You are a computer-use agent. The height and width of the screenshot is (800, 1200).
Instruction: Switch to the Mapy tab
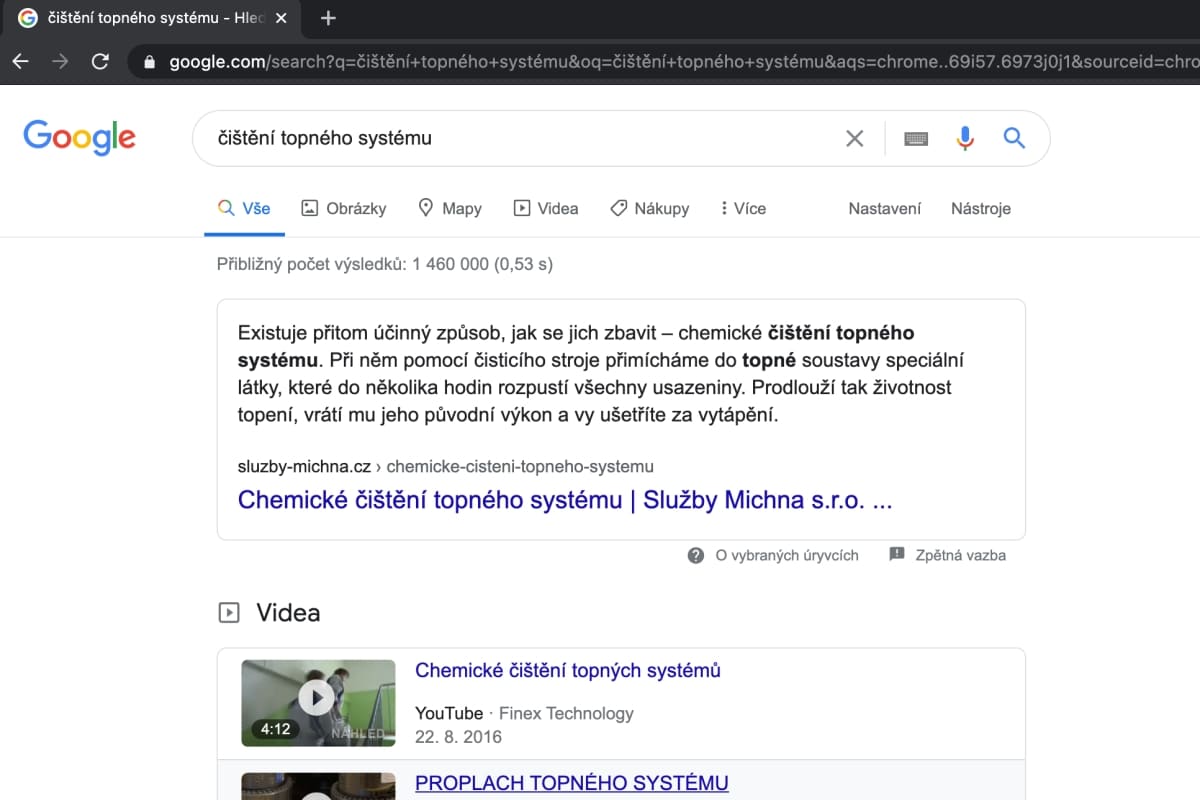449,208
